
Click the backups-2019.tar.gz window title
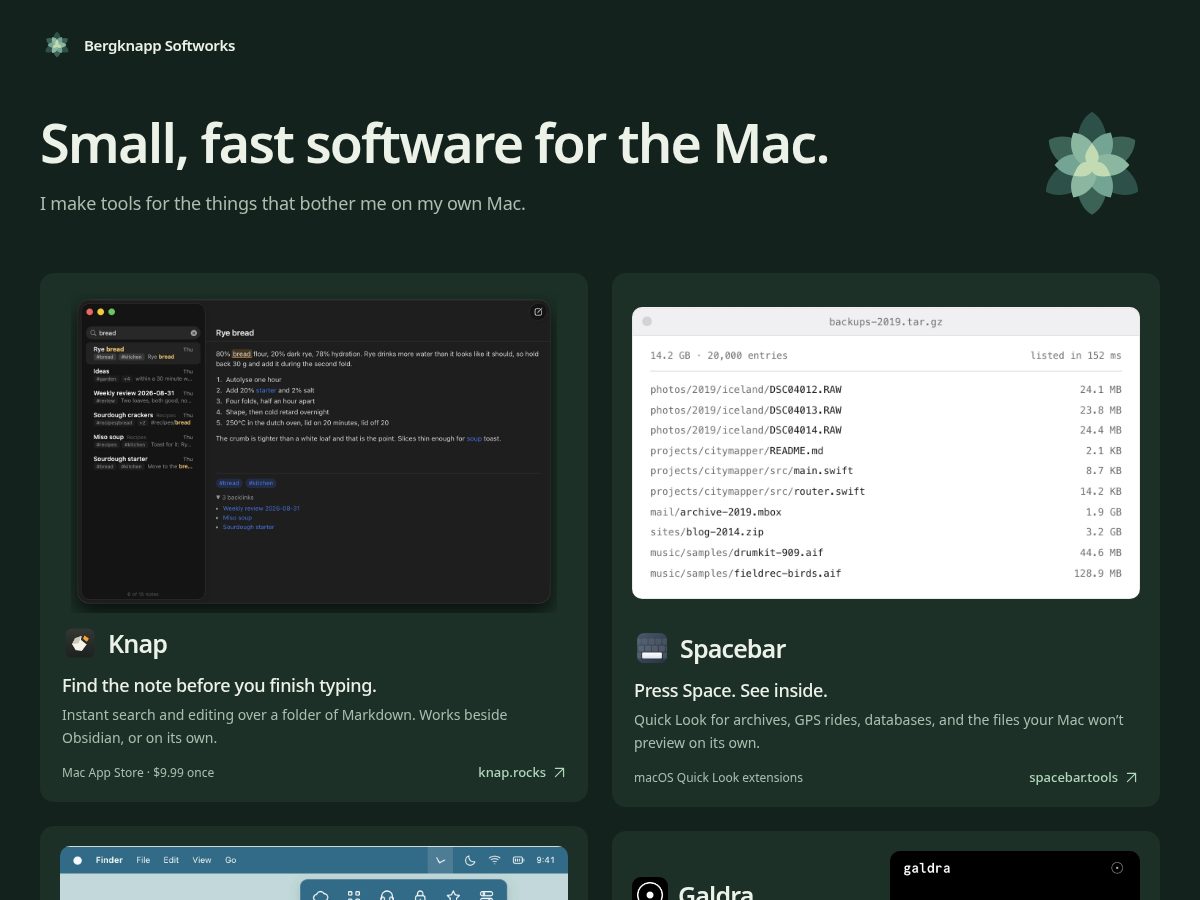tap(886, 322)
